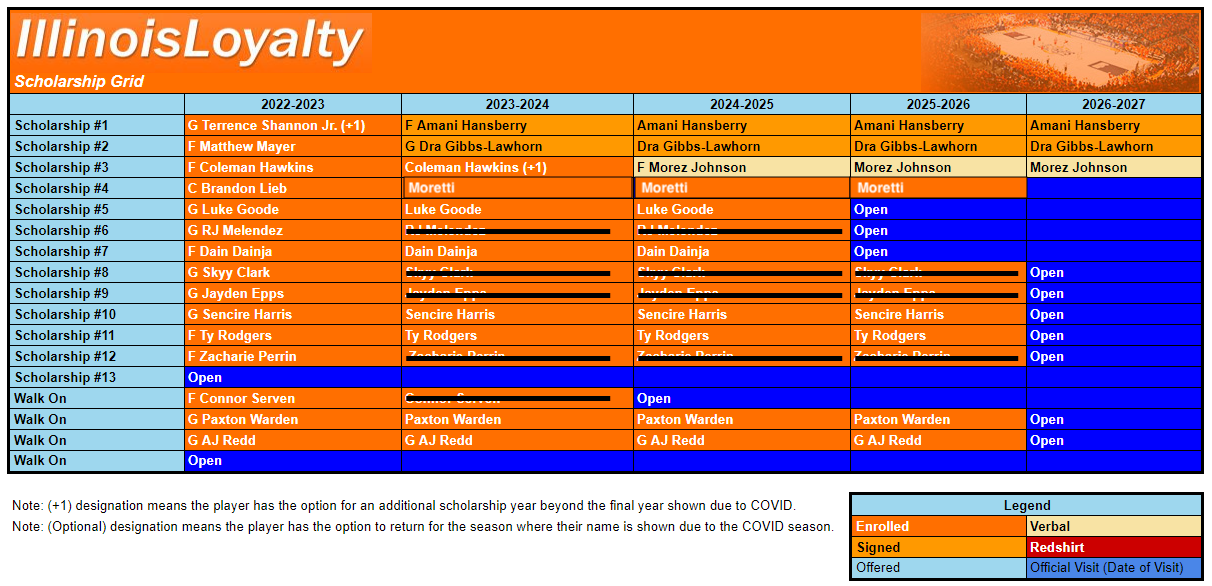Select F Amani Hansberry in 2023-2024 column
Image resolution: width=1212 pixels, height=586 pixels.
tap(516, 126)
